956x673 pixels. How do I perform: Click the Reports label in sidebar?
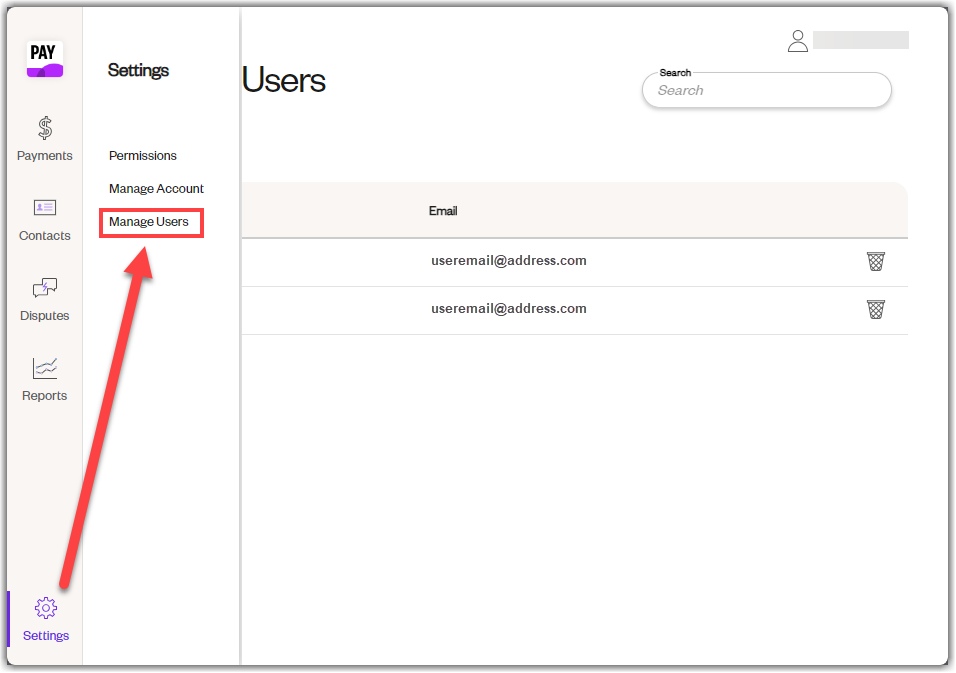[x=45, y=395]
